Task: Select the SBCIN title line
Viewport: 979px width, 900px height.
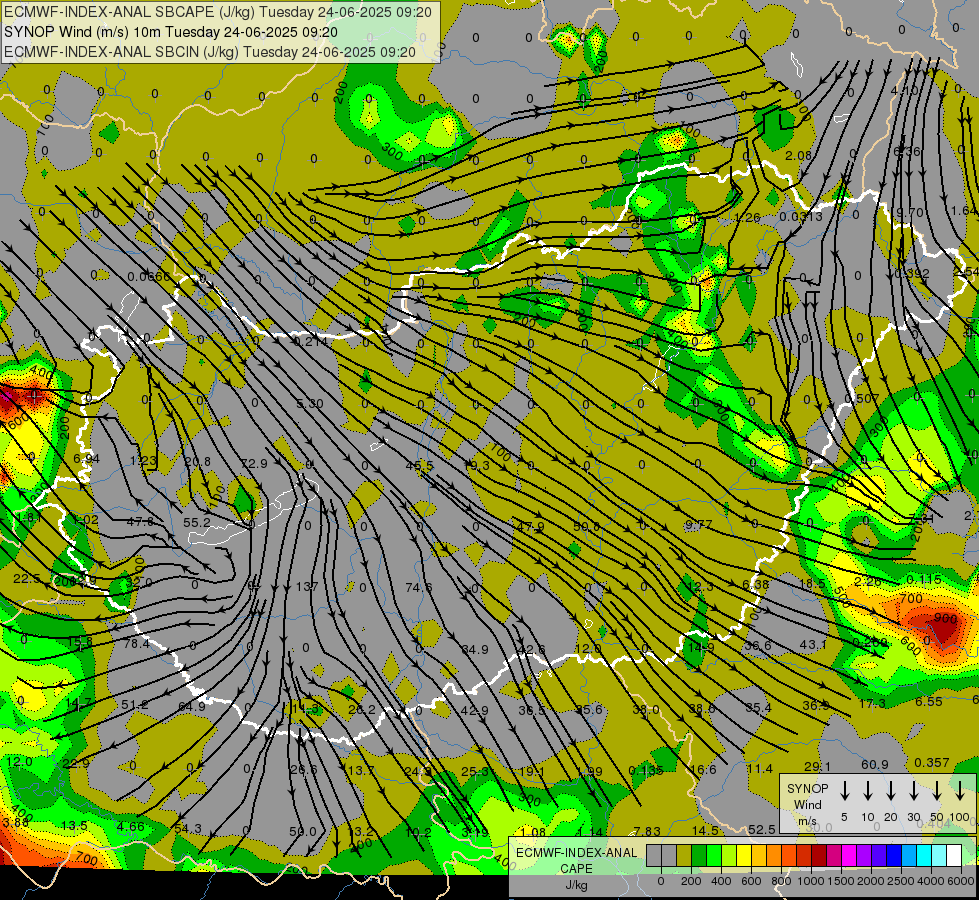Action: pyautogui.click(x=210, y=52)
